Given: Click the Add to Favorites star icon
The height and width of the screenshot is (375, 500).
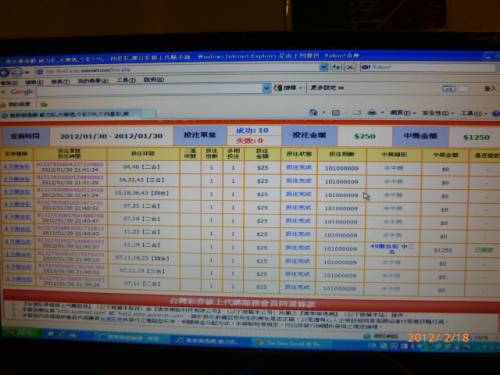Looking at the screenshot, I should pyautogui.click(x=44, y=104).
